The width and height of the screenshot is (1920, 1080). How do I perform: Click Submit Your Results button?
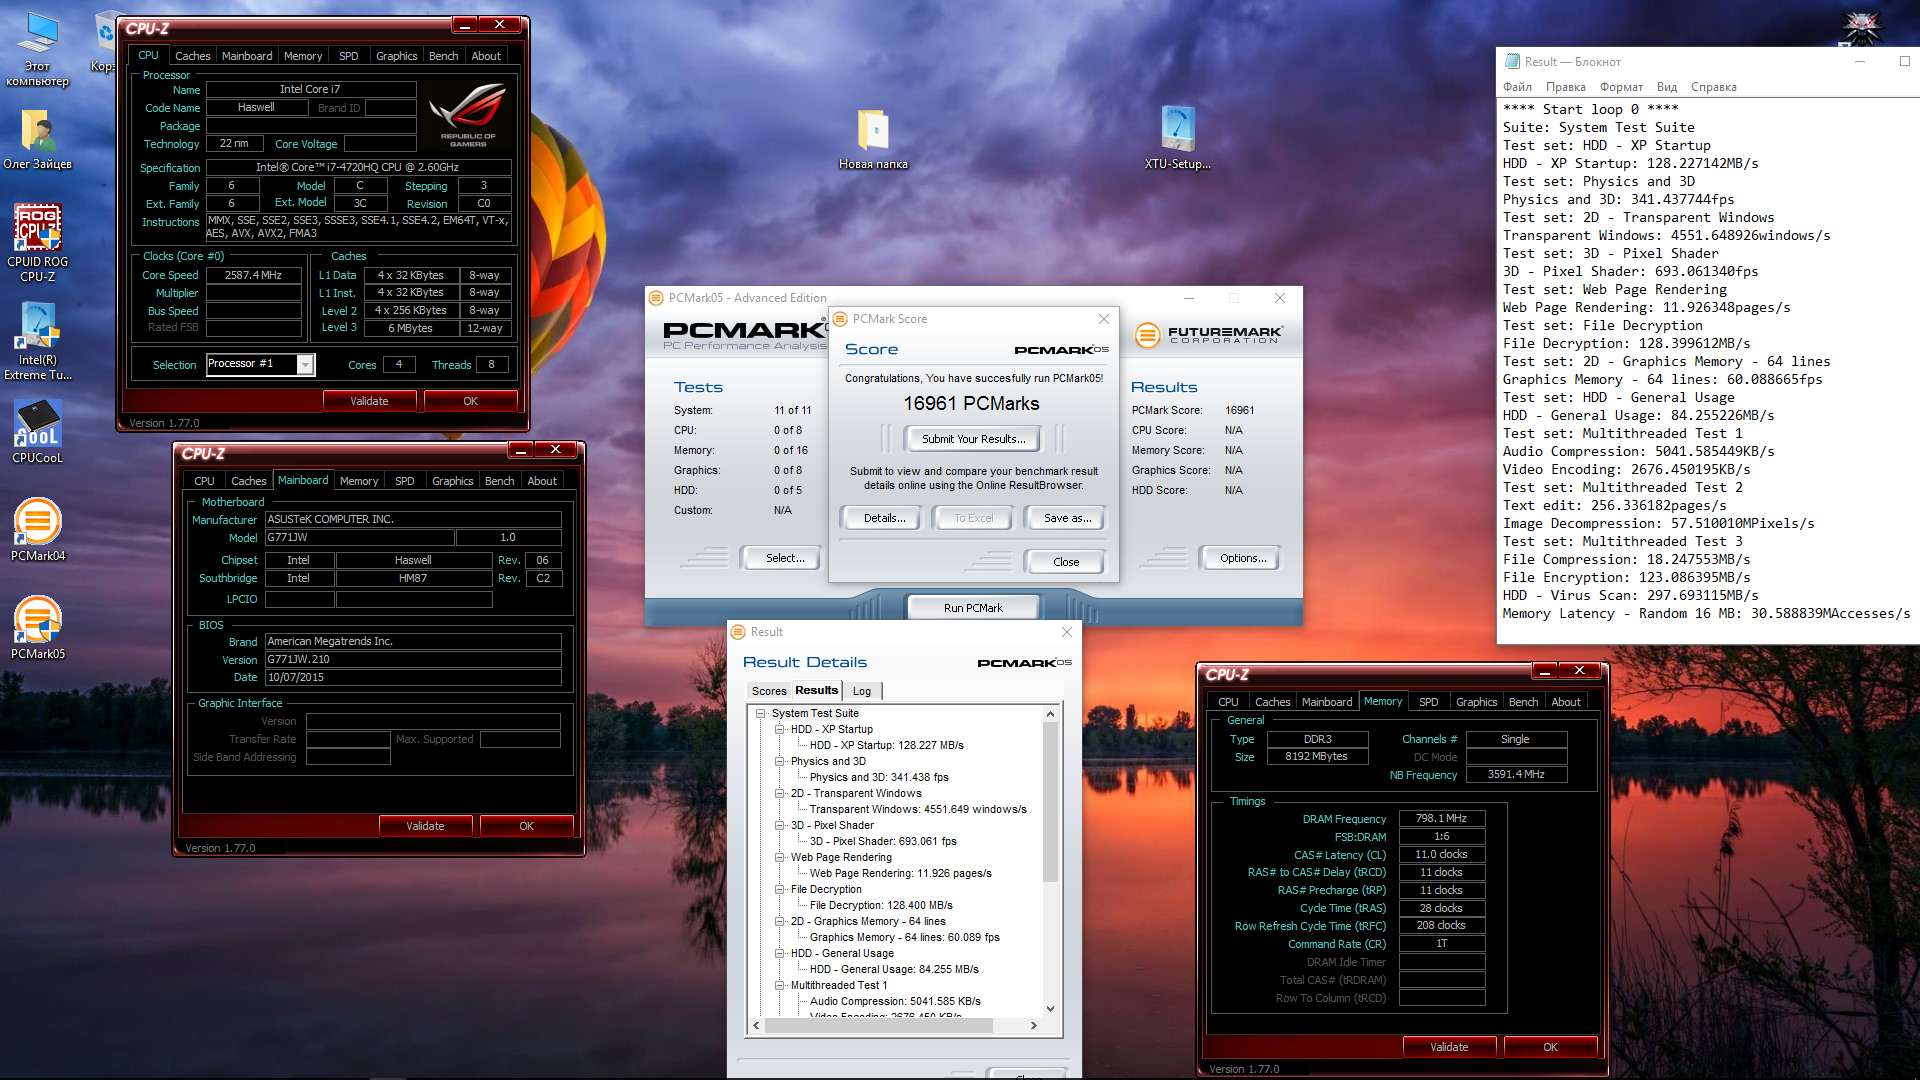(x=973, y=439)
